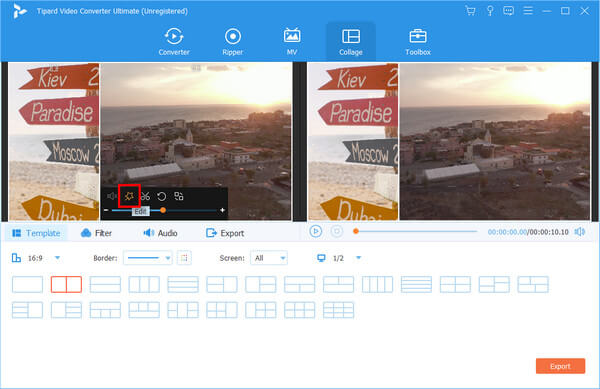Play the collage preview

[316, 231]
